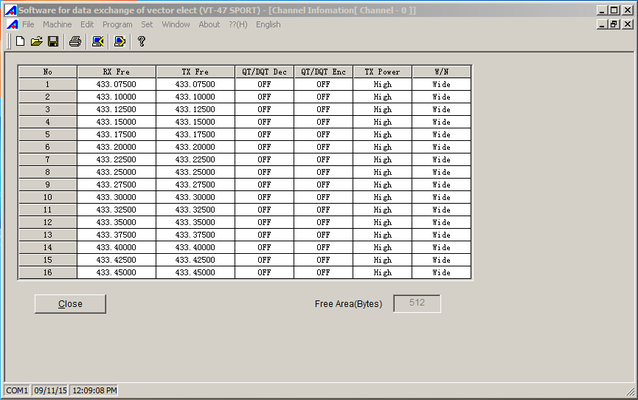Click W/N Wide cell in row 14
This screenshot has width=638, height=400.
tap(441, 247)
